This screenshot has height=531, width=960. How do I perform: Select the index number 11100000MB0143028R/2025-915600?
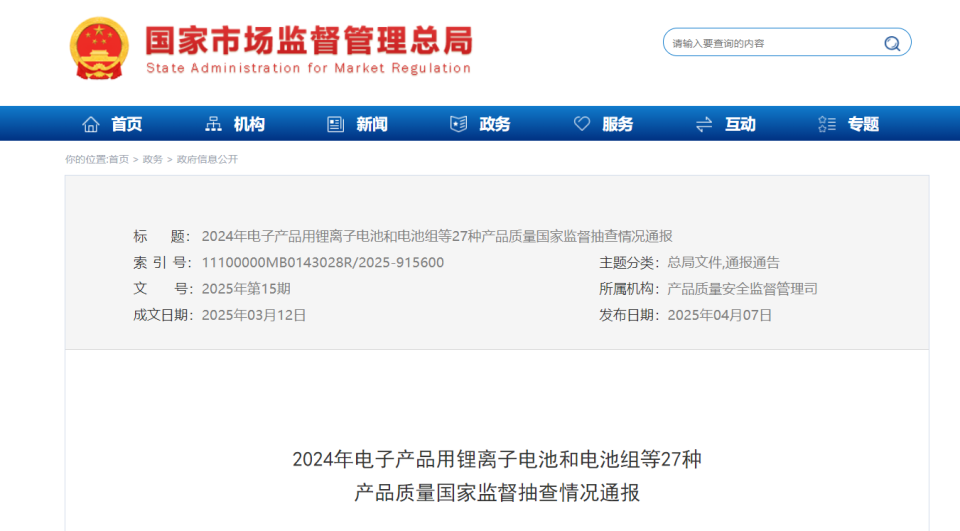(323, 263)
